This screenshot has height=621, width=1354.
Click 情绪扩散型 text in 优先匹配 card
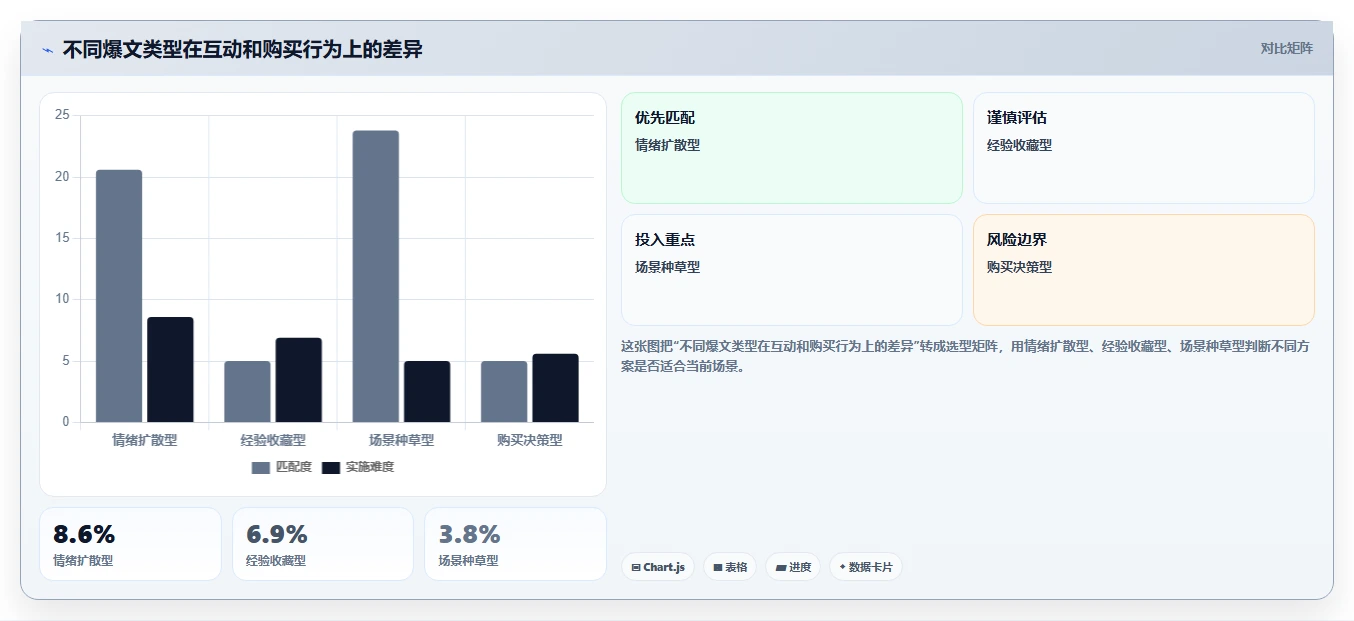tap(668, 145)
